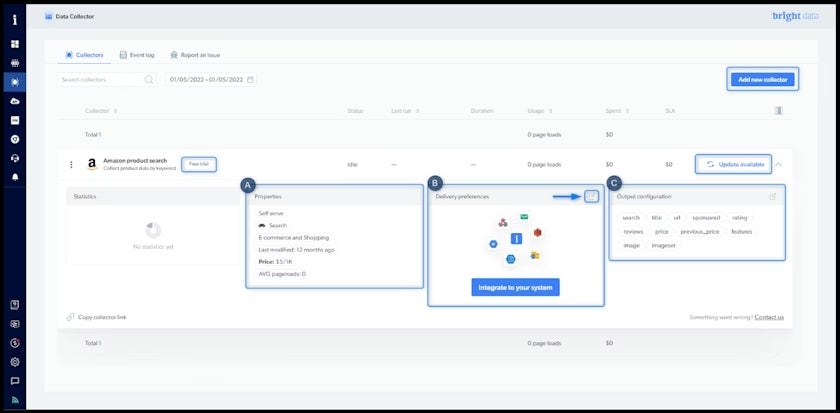840x413 pixels.
Task: Click 'Self serve' in Properties panel
Action: click(271, 213)
